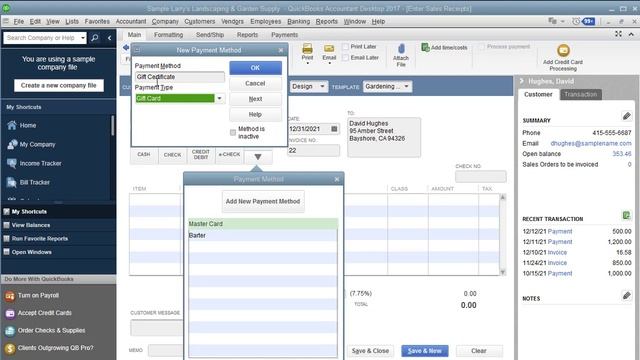Click Next in New Payment Method
Image resolution: width=640 pixels, height=360 pixels.
[255, 99]
